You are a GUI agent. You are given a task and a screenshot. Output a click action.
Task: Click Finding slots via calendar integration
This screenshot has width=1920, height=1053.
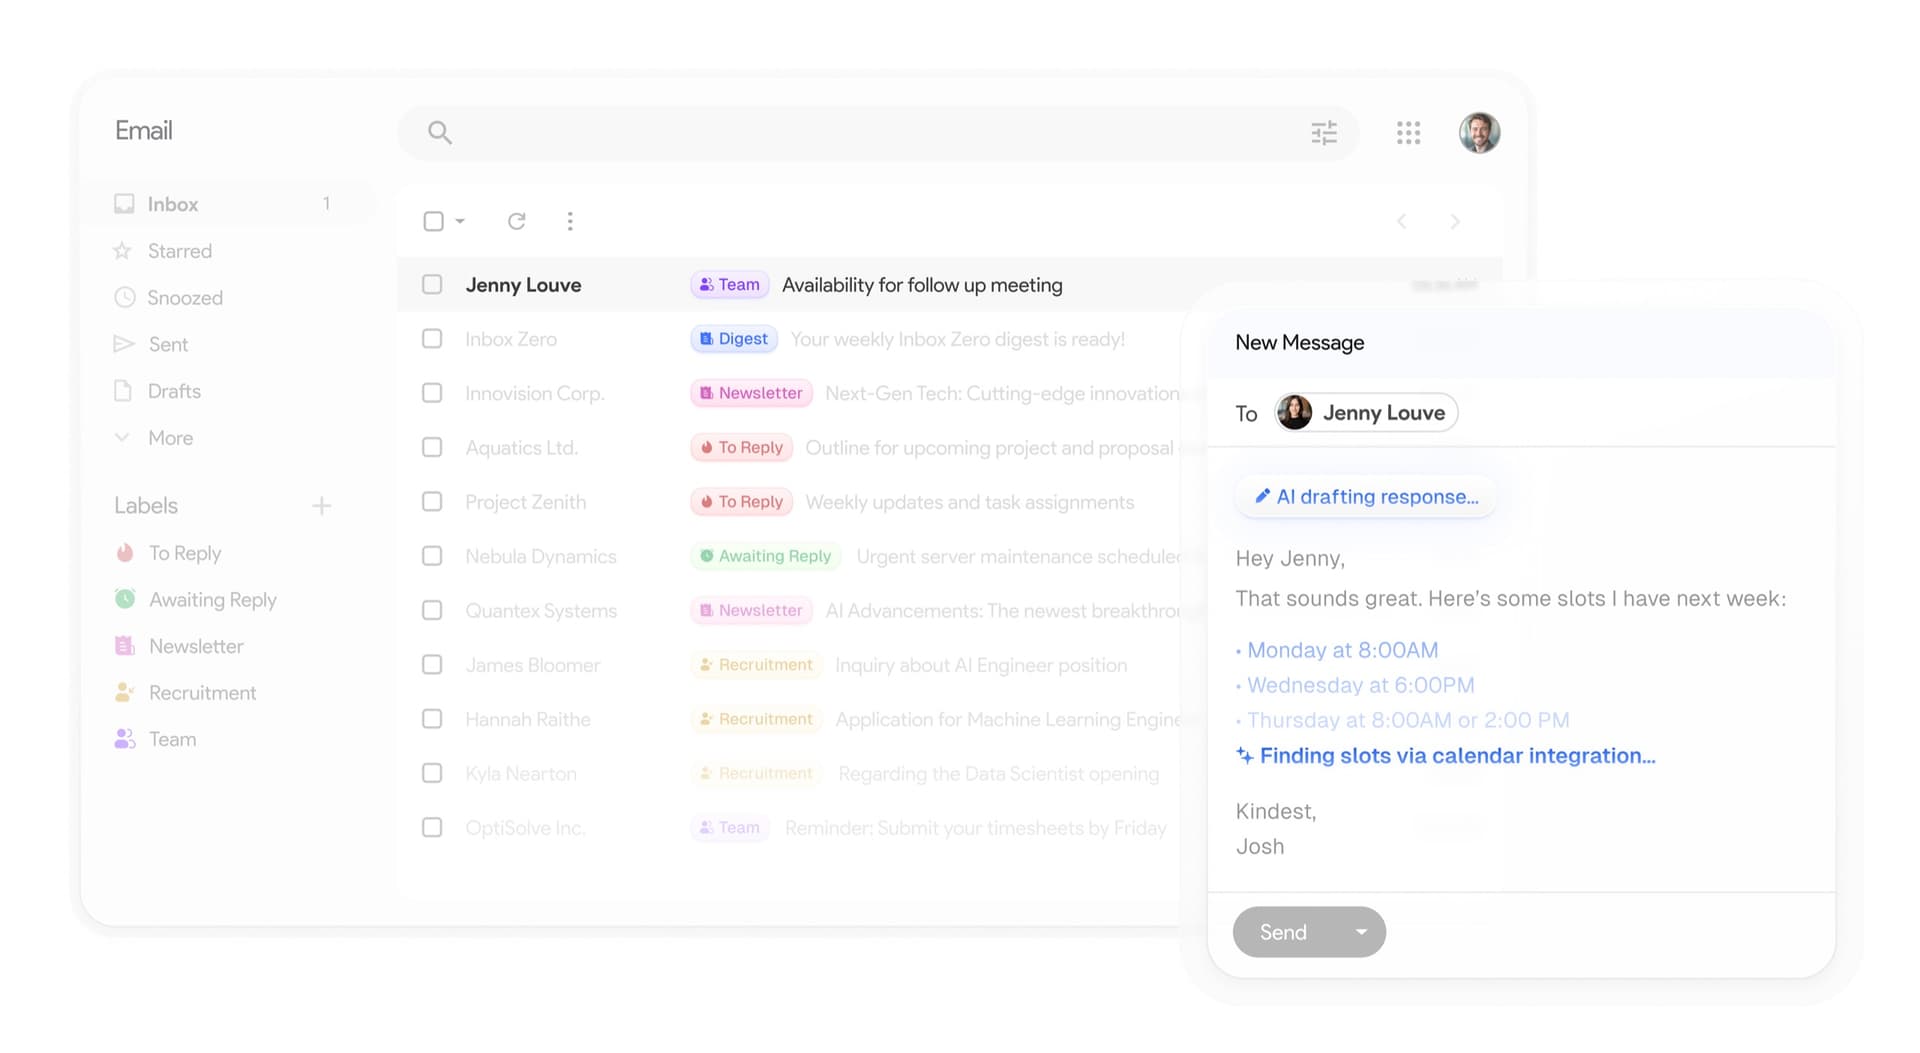(x=1446, y=756)
